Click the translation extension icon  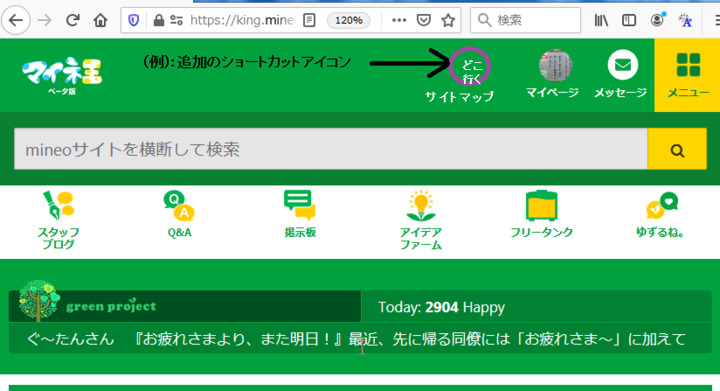(x=685, y=20)
